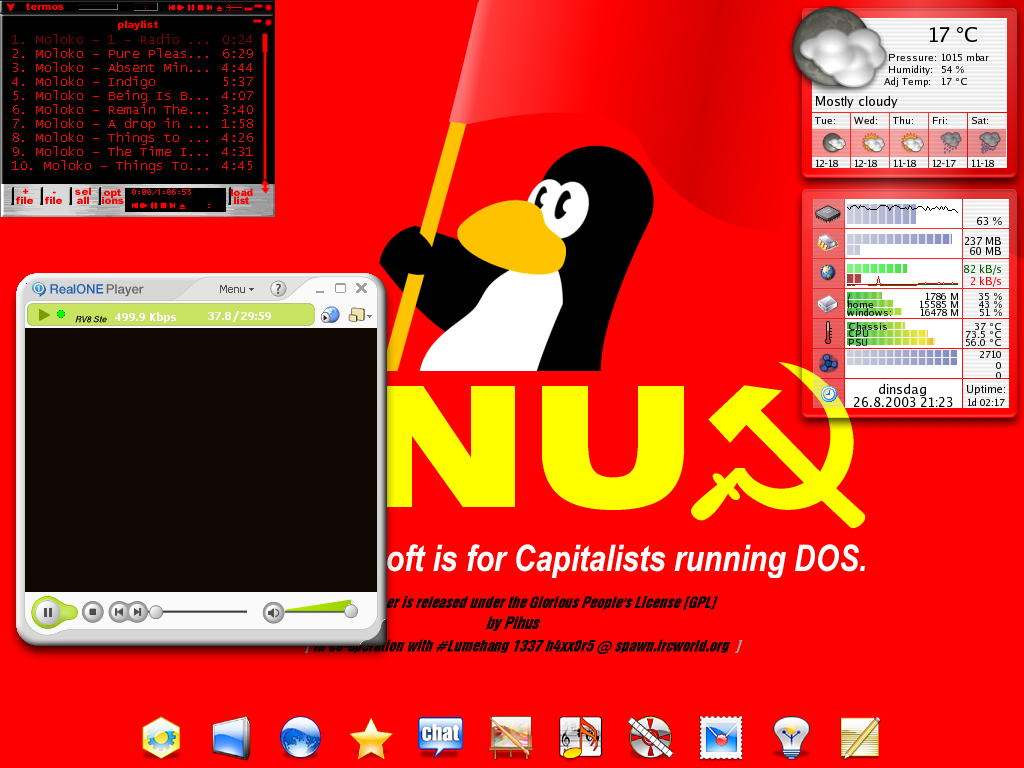Click the termos heart logo icon
The height and width of the screenshot is (768, 1024).
click(10, 7)
